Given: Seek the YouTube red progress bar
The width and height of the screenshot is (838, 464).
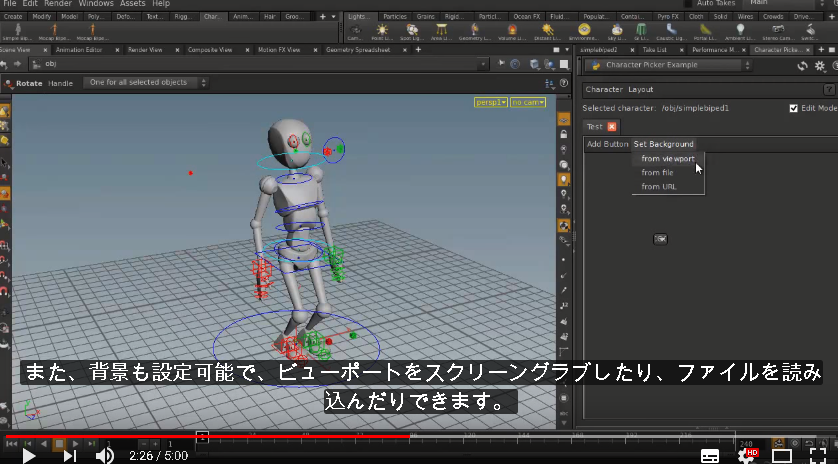Looking at the screenshot, I should point(207,437).
